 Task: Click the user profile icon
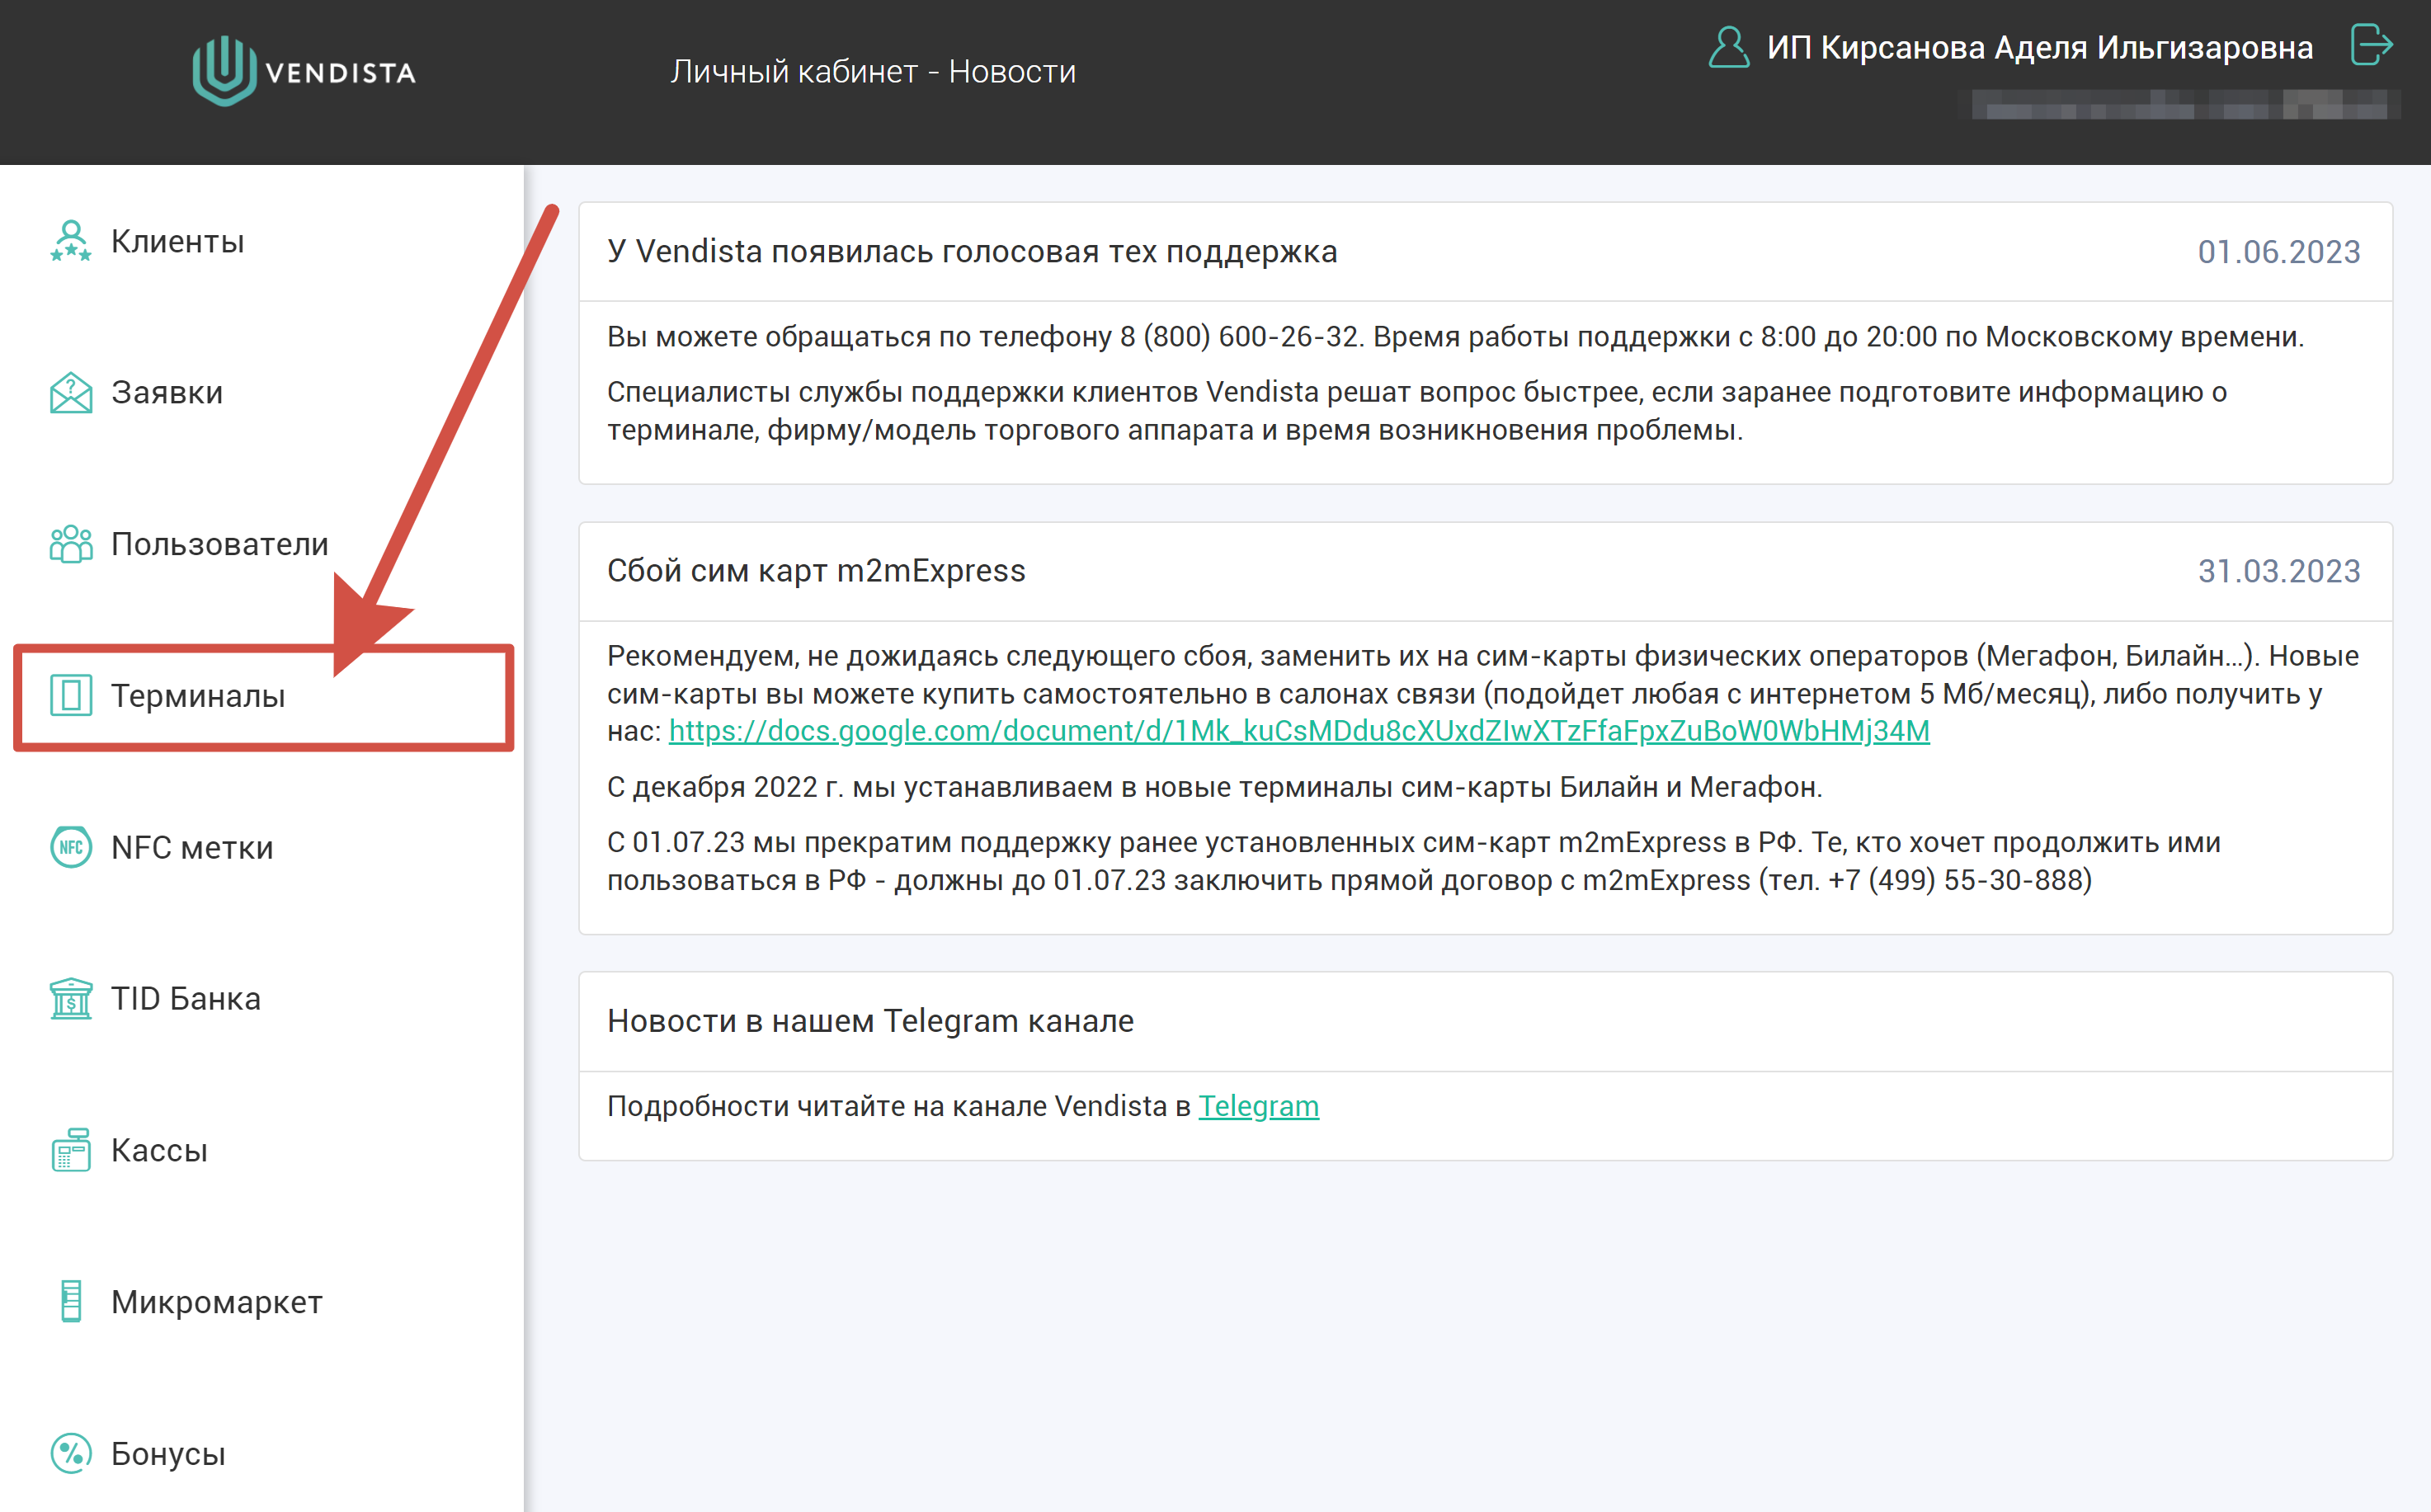(1728, 47)
